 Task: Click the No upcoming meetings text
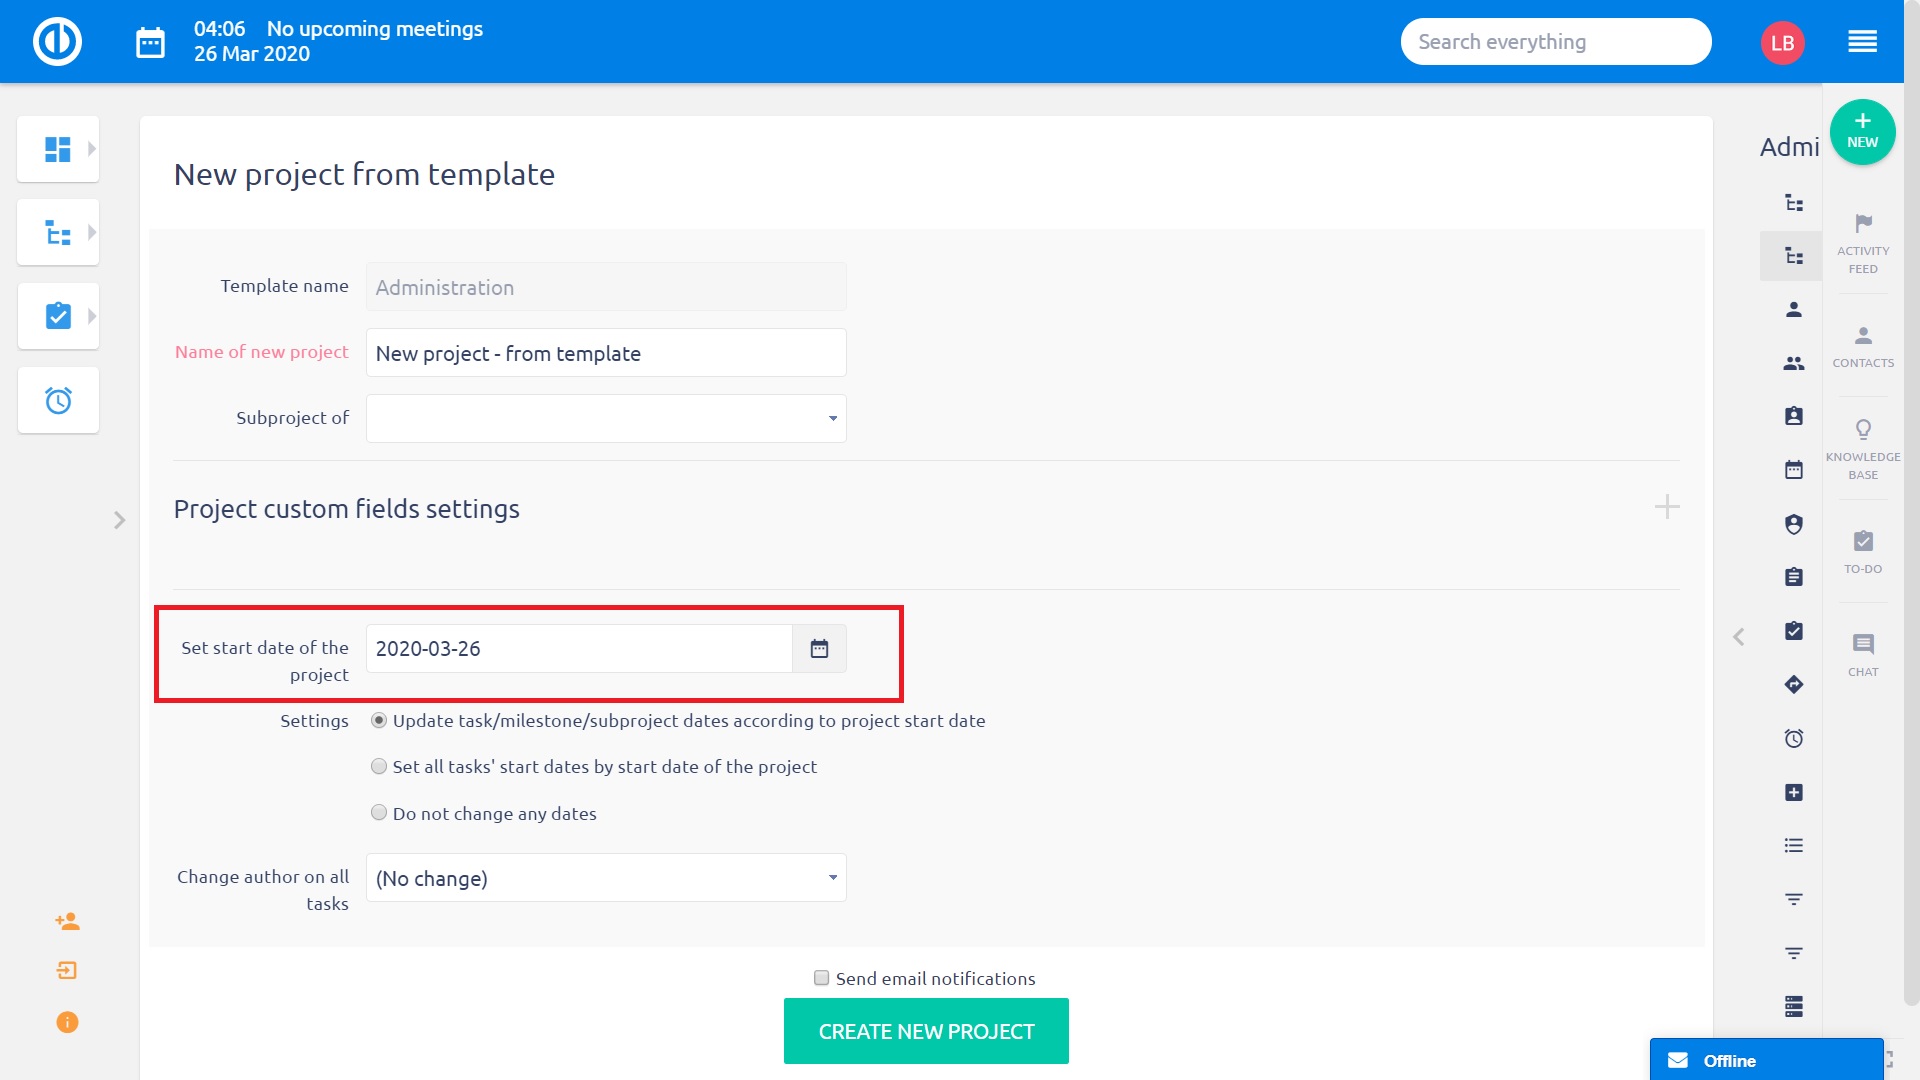[x=375, y=29]
